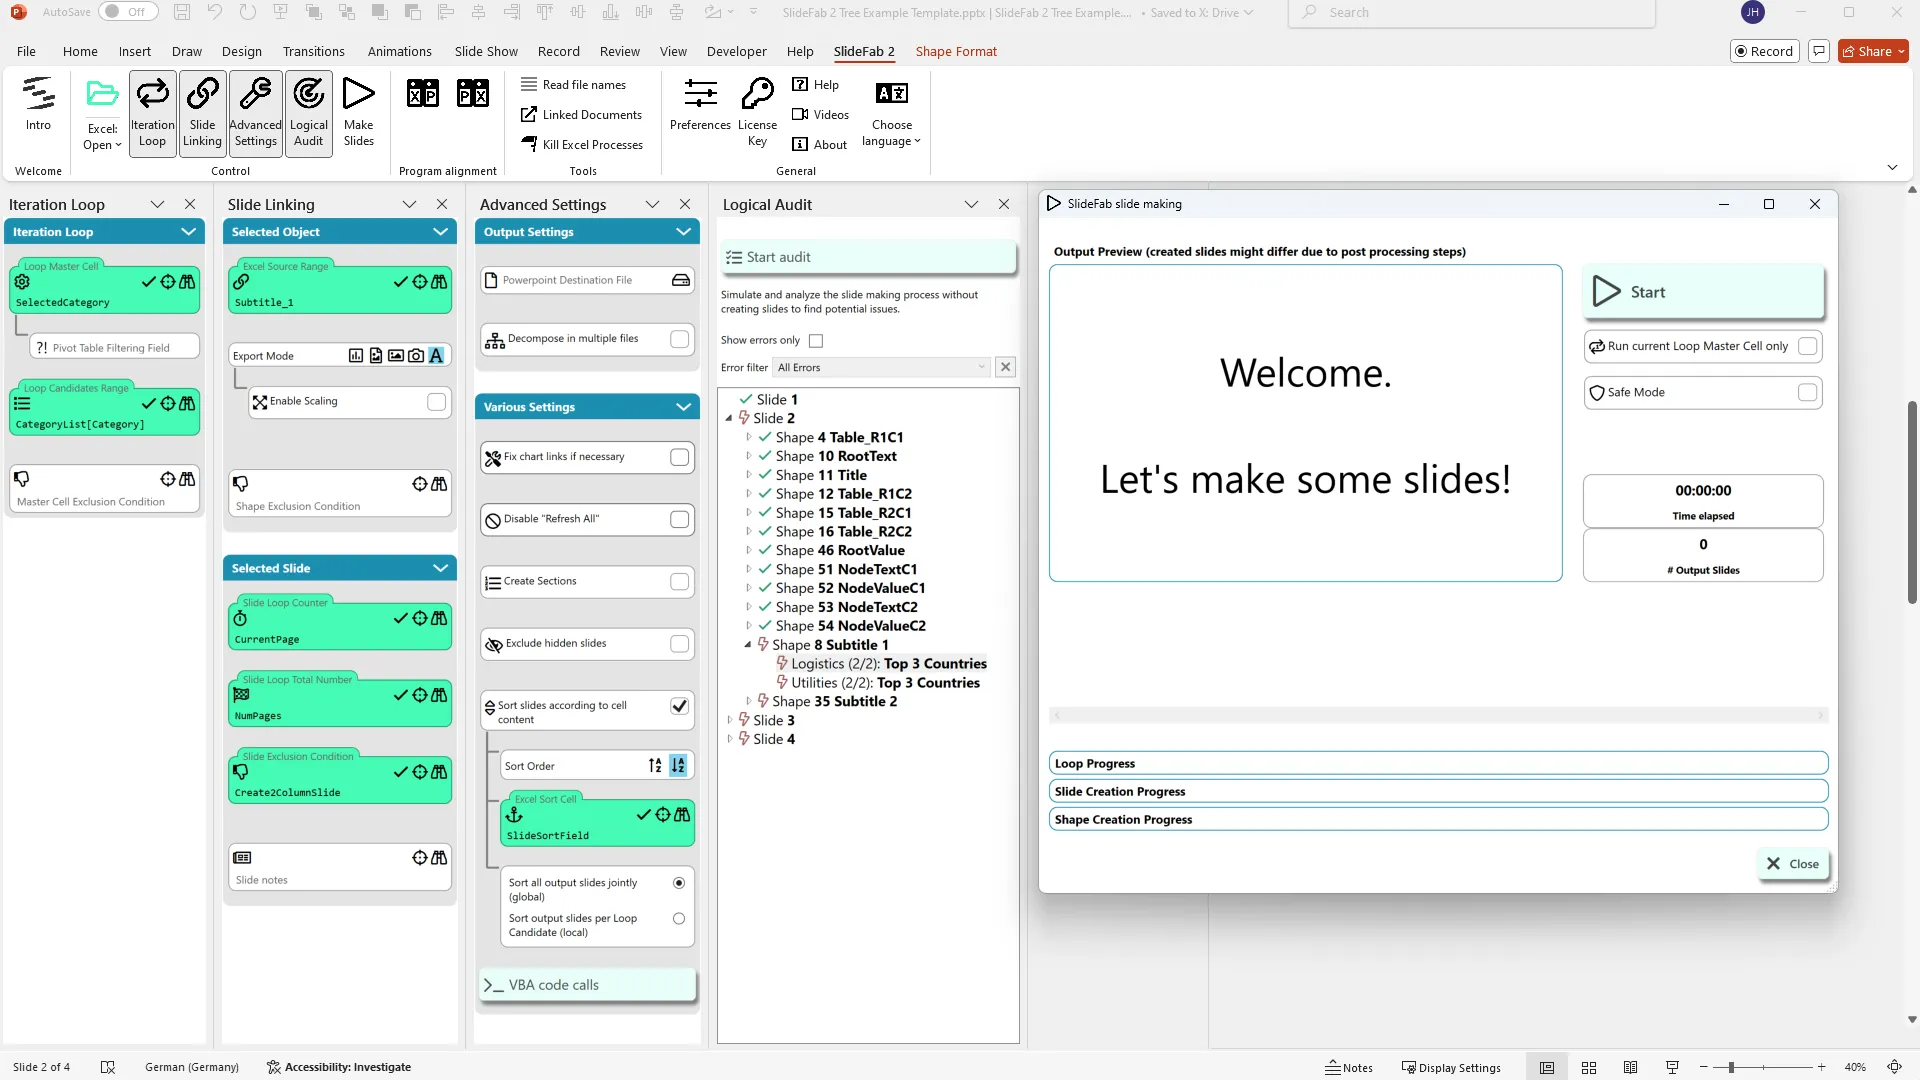Click the Make Slides play icon
This screenshot has width=1920, height=1080.
pos(358,93)
